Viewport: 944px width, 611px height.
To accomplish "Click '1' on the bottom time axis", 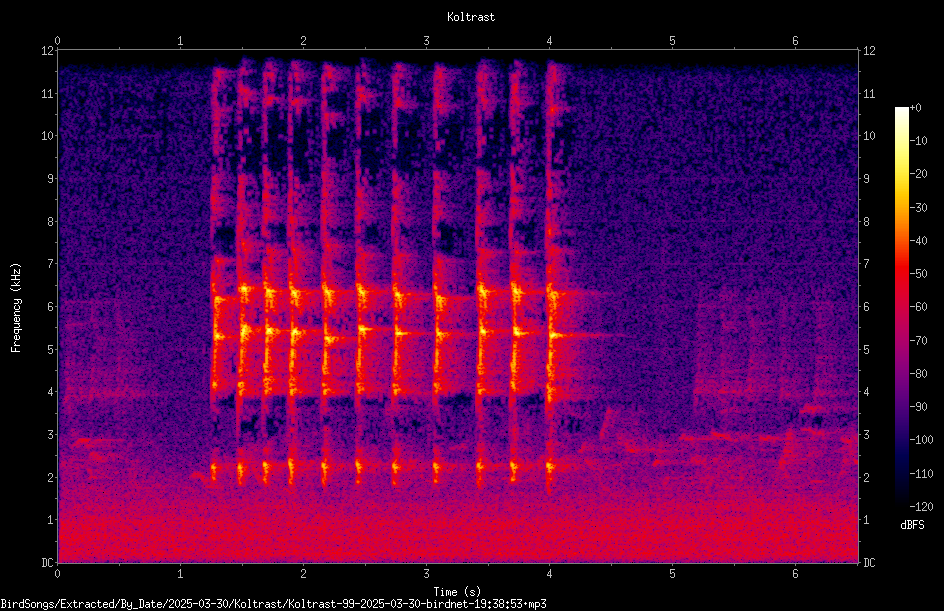I will click(180, 574).
